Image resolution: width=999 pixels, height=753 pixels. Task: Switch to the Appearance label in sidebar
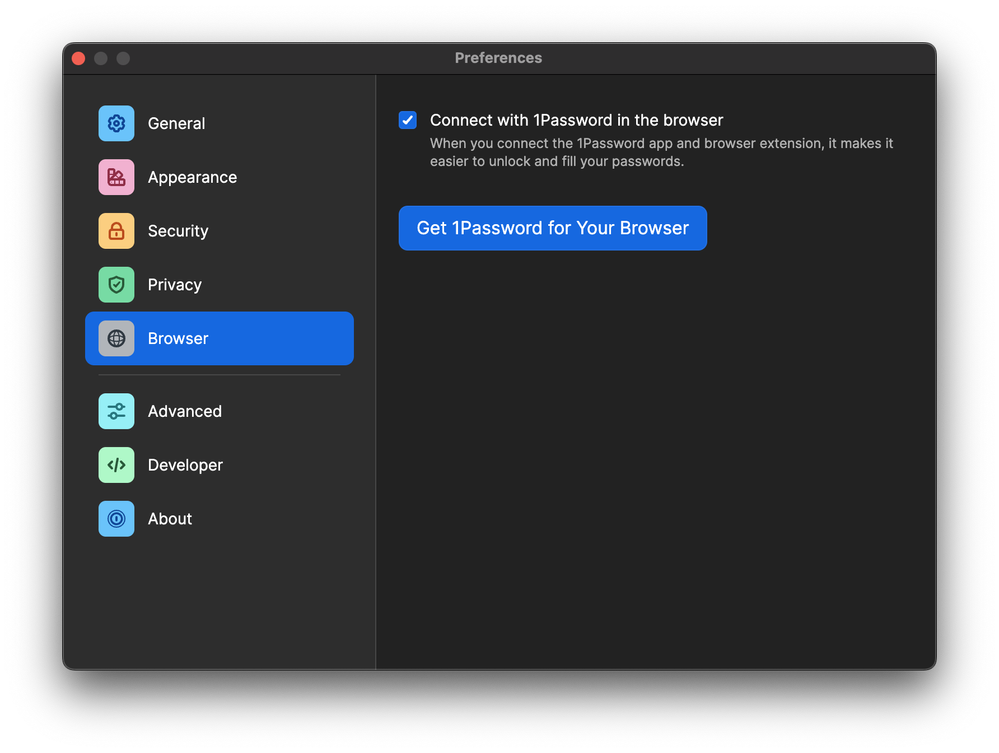[192, 178]
